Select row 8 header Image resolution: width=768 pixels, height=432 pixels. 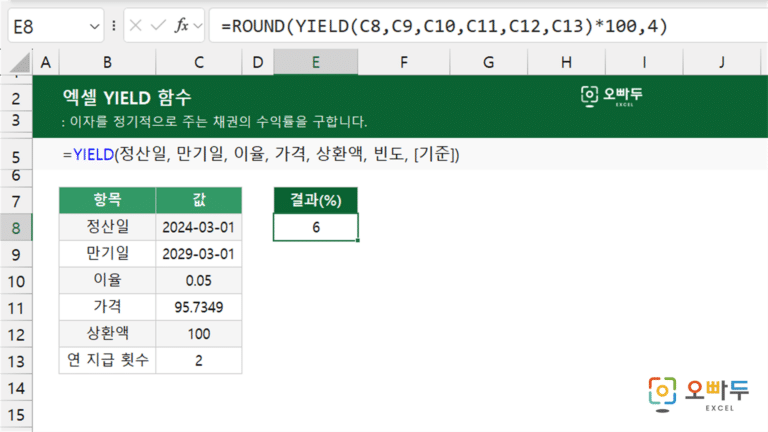point(16,228)
